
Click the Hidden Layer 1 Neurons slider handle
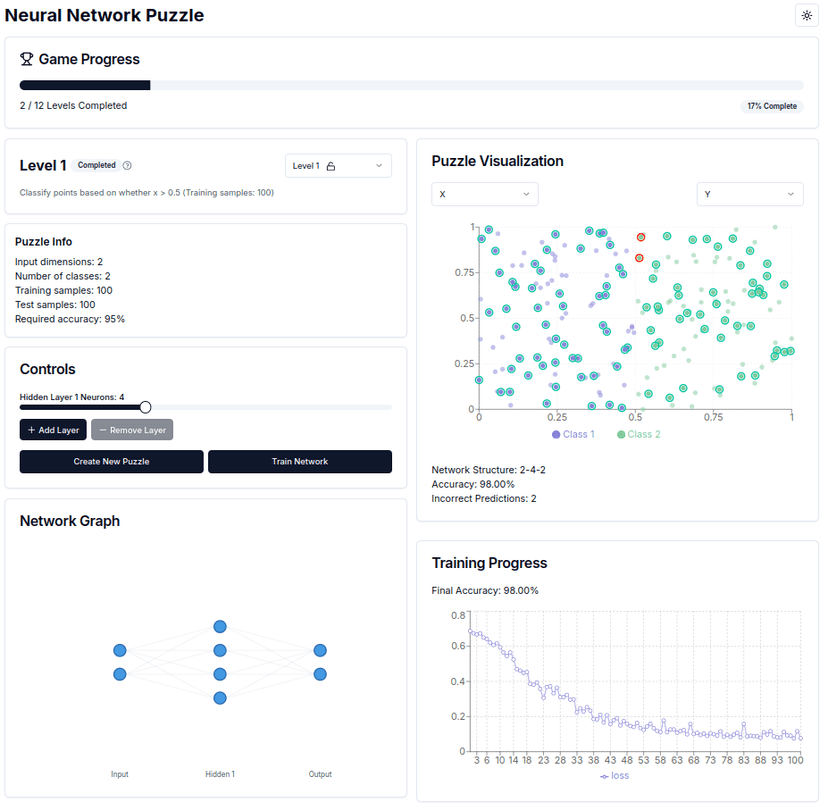pyautogui.click(x=145, y=407)
